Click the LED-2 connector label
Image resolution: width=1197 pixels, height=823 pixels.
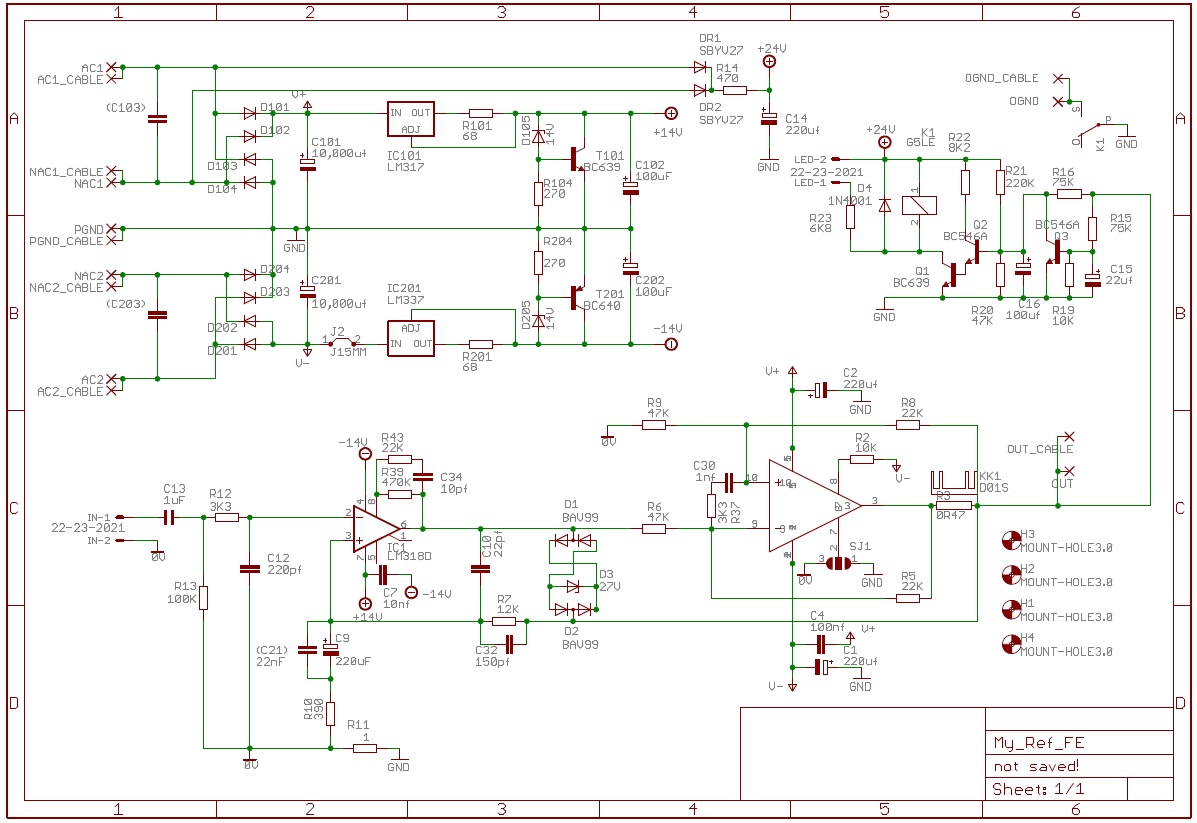[x=810, y=160]
